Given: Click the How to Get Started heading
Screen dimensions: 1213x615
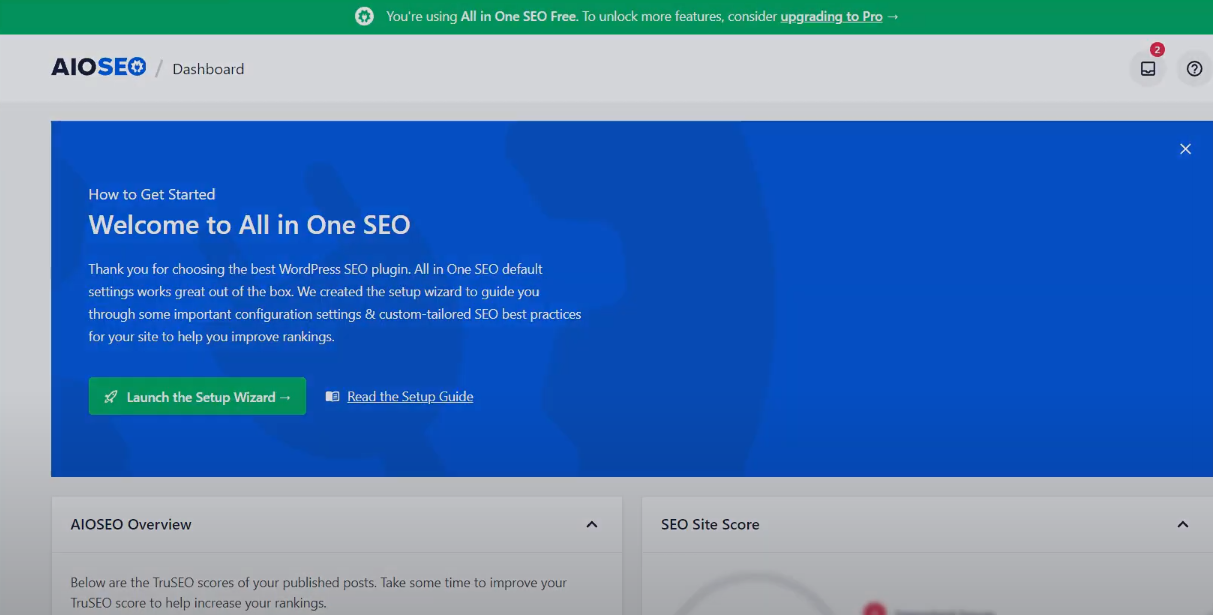Looking at the screenshot, I should pyautogui.click(x=152, y=194).
